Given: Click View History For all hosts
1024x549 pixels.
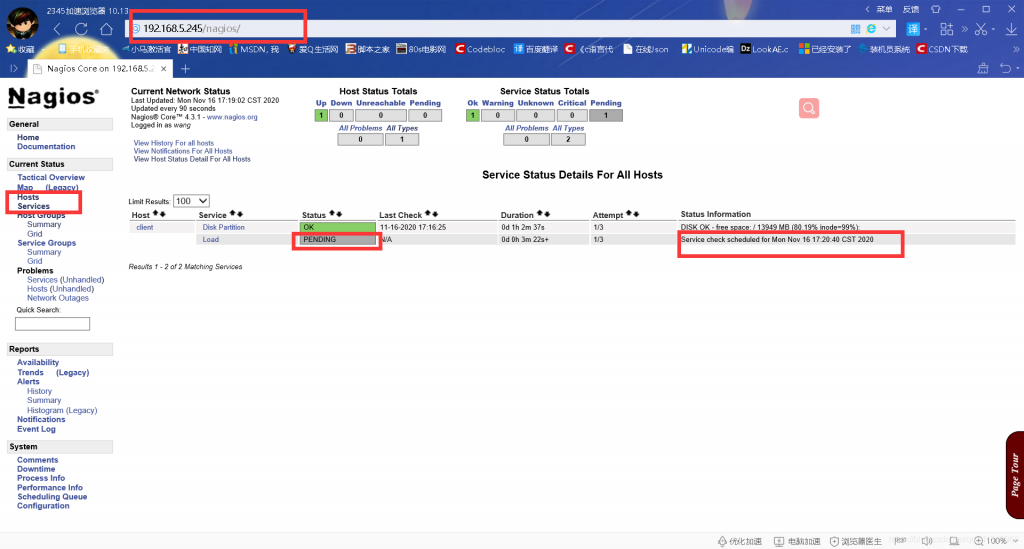Looking at the screenshot, I should pos(173,143).
